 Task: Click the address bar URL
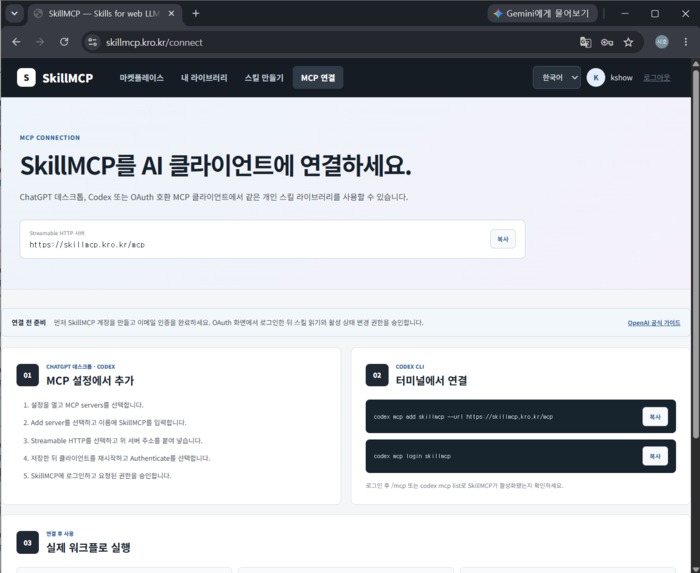coord(154,42)
